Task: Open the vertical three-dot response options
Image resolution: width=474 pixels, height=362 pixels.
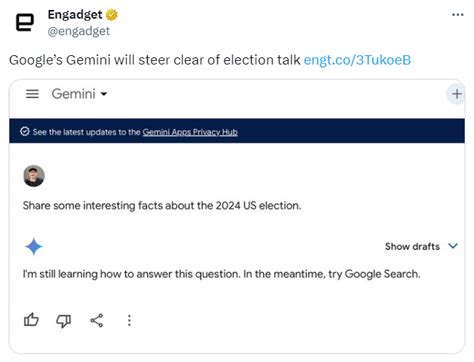Action: pyautogui.click(x=129, y=320)
